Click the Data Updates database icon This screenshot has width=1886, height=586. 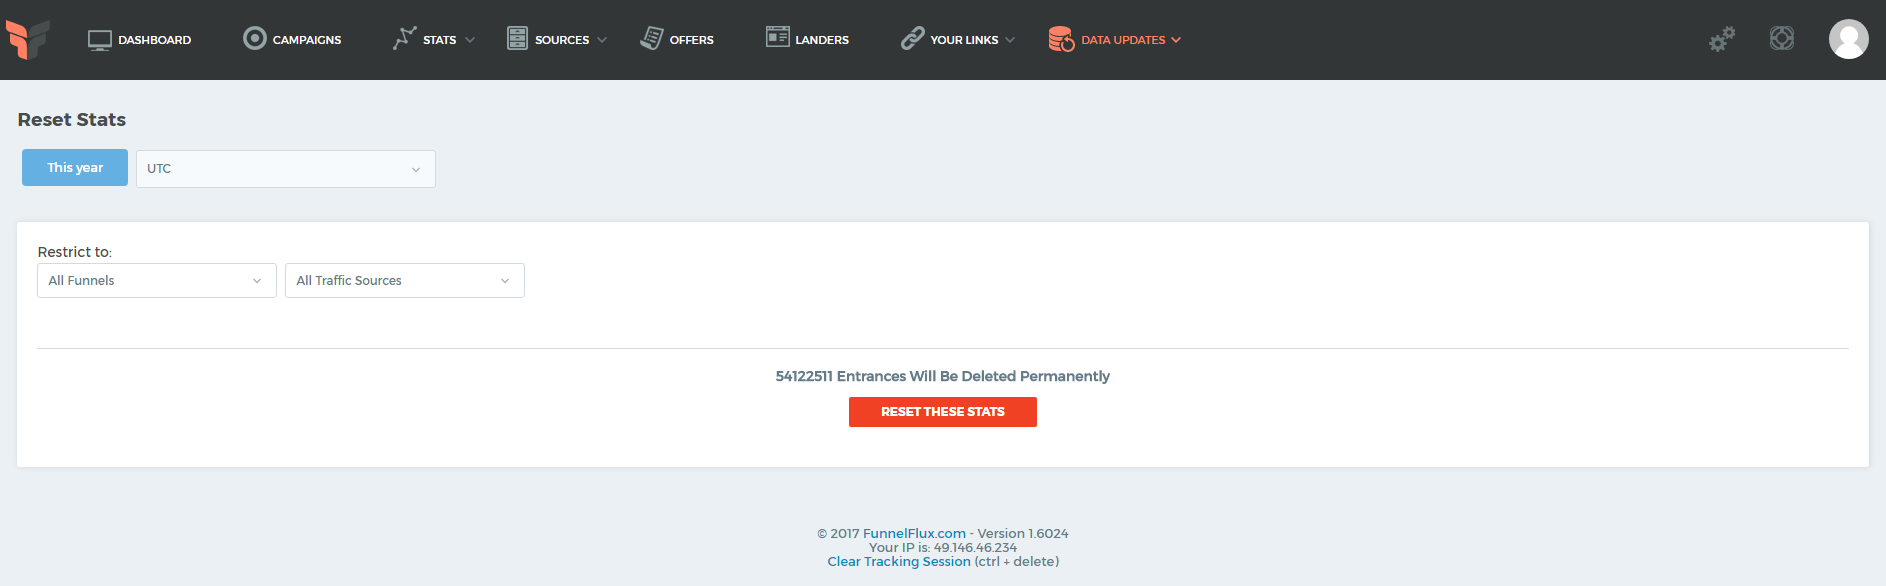pyautogui.click(x=1061, y=40)
